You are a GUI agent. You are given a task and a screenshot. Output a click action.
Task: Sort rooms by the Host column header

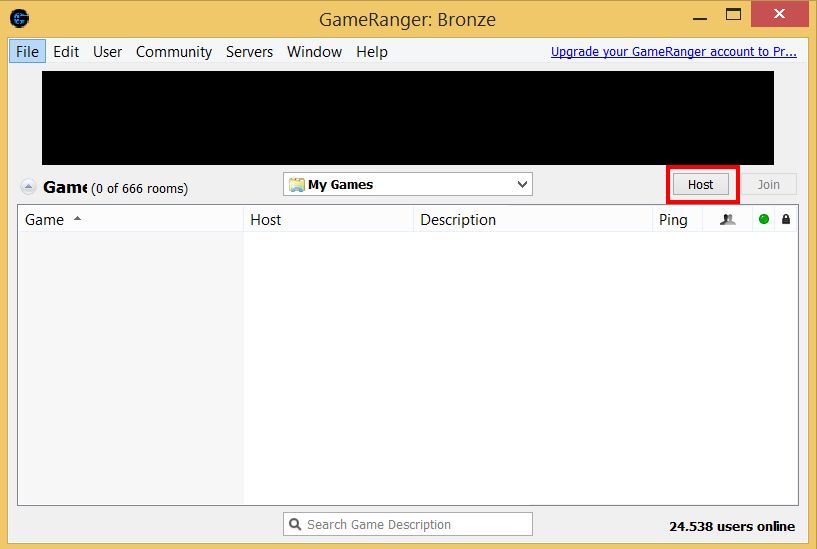[x=328, y=219]
